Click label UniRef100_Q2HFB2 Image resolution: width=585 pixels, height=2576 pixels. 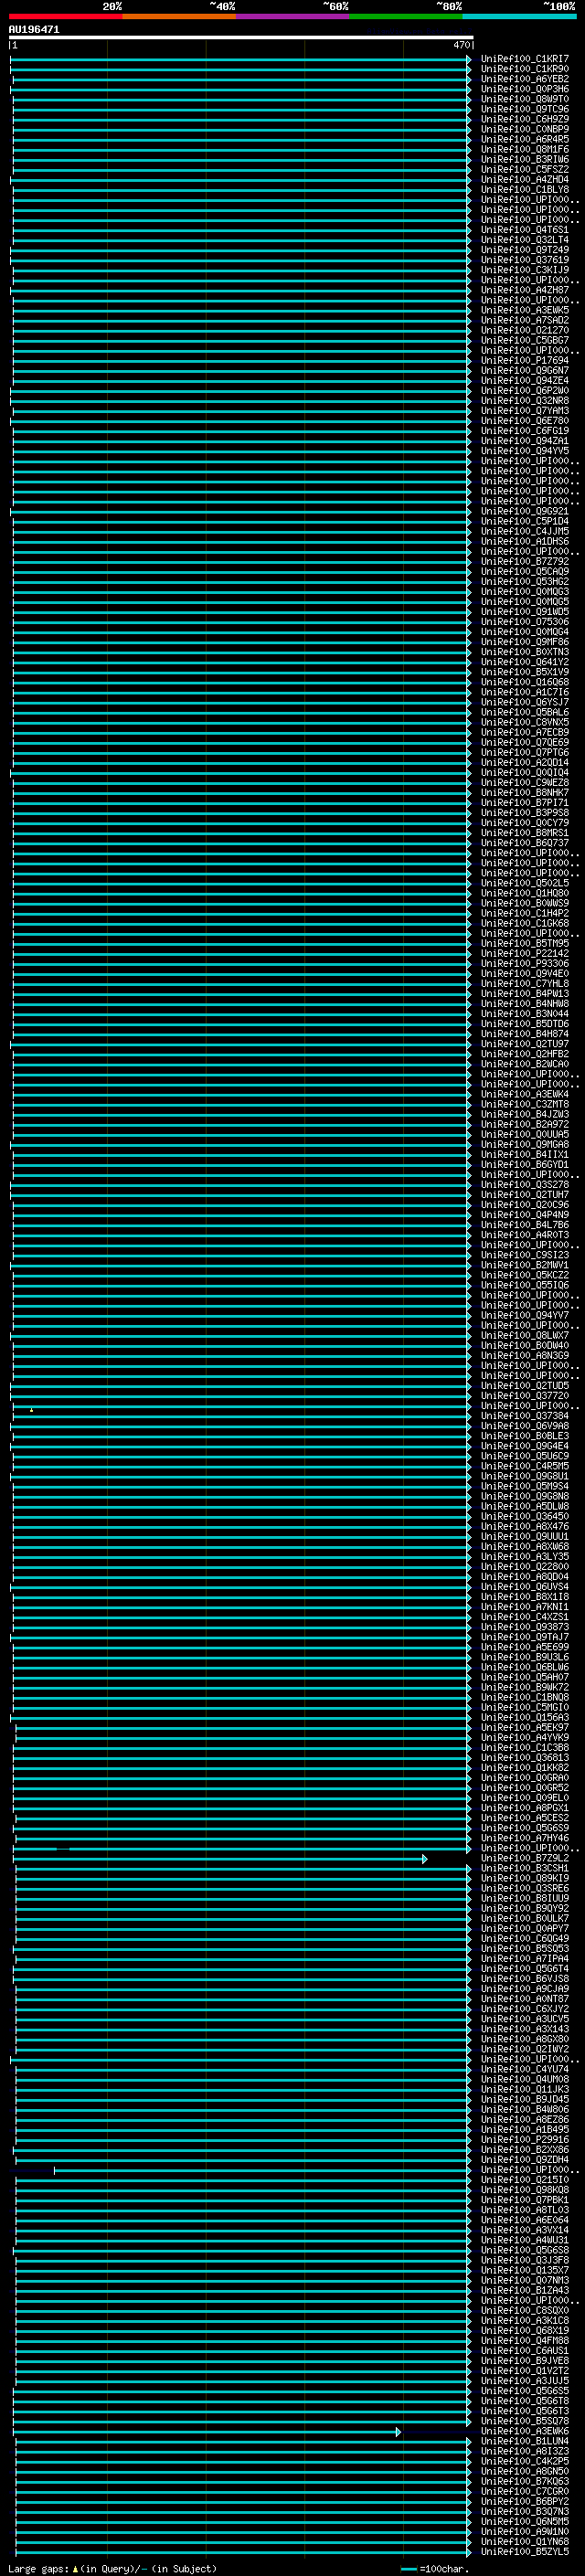[524, 1054]
